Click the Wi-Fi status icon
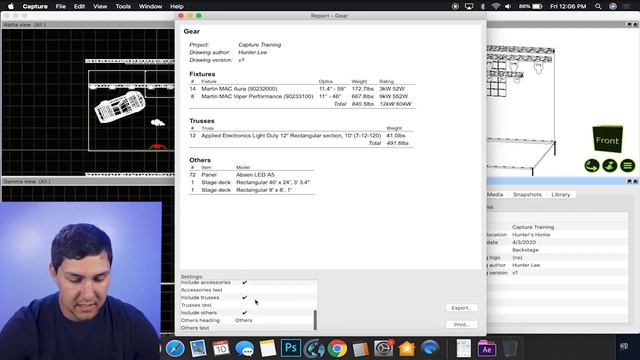Image resolution: width=640 pixels, height=360 pixels. (x=496, y=6)
